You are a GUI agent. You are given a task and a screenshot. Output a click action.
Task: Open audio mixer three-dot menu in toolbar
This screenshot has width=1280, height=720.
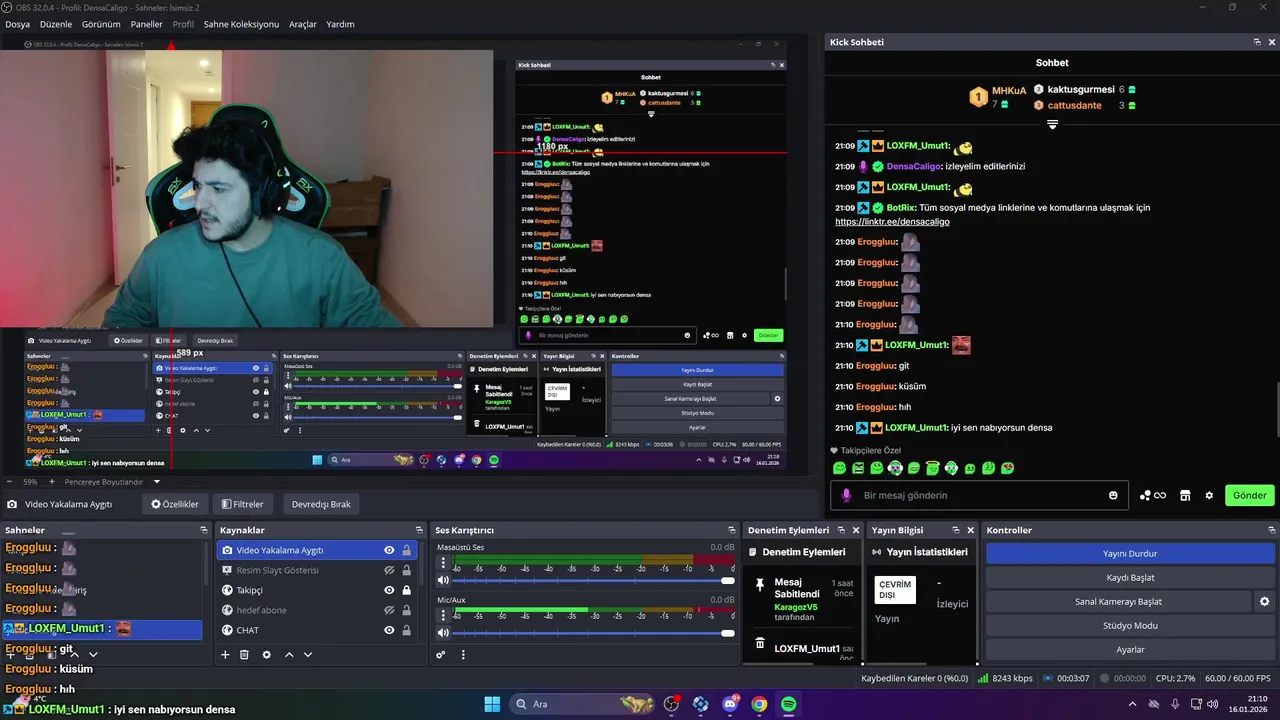pos(463,655)
